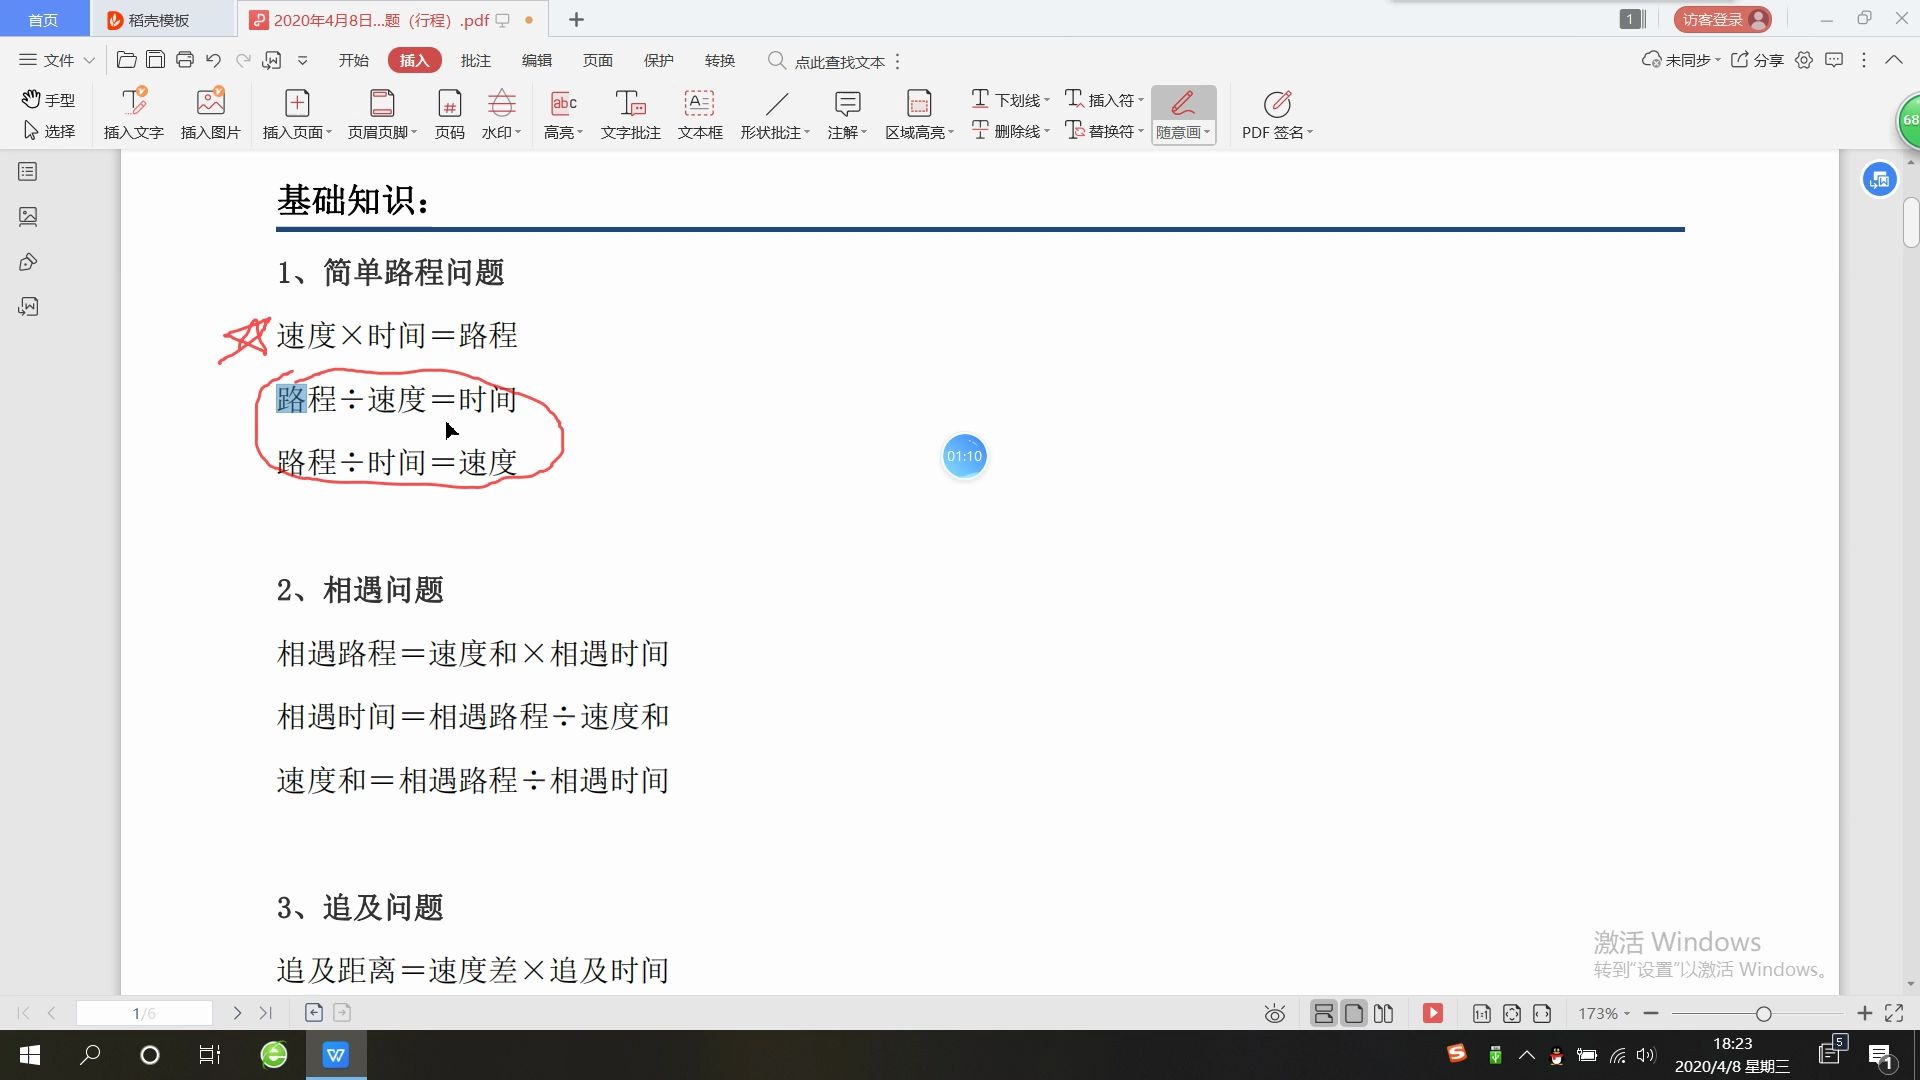The image size is (1920, 1080).
Task: Open the Insert Page (插入页面) dropdown
Action: coord(297,113)
